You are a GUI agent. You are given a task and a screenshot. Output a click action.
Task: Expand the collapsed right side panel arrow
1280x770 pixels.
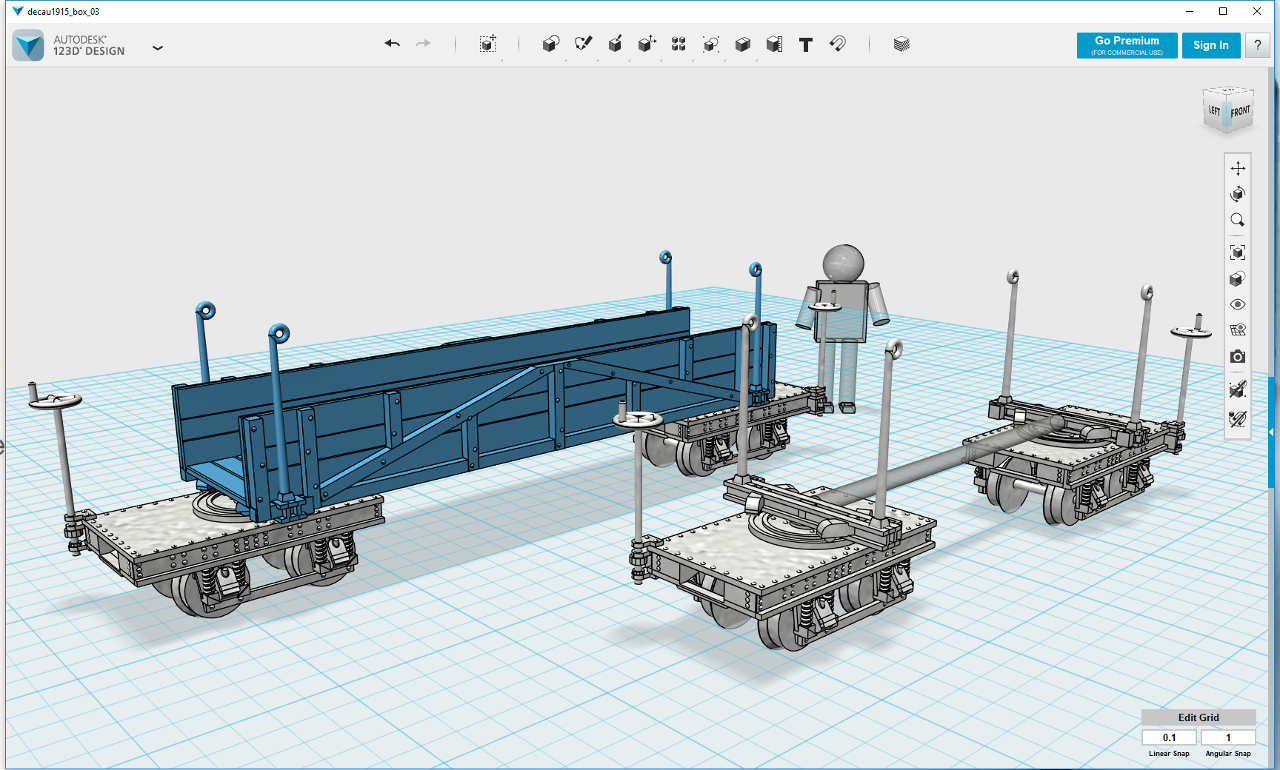[x=1271, y=432]
